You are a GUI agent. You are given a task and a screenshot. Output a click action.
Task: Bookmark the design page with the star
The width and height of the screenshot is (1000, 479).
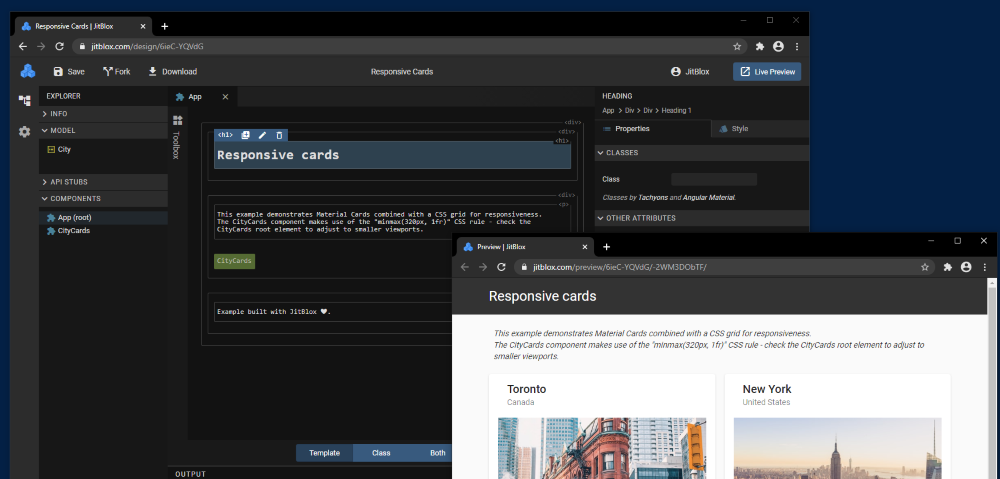point(737,47)
